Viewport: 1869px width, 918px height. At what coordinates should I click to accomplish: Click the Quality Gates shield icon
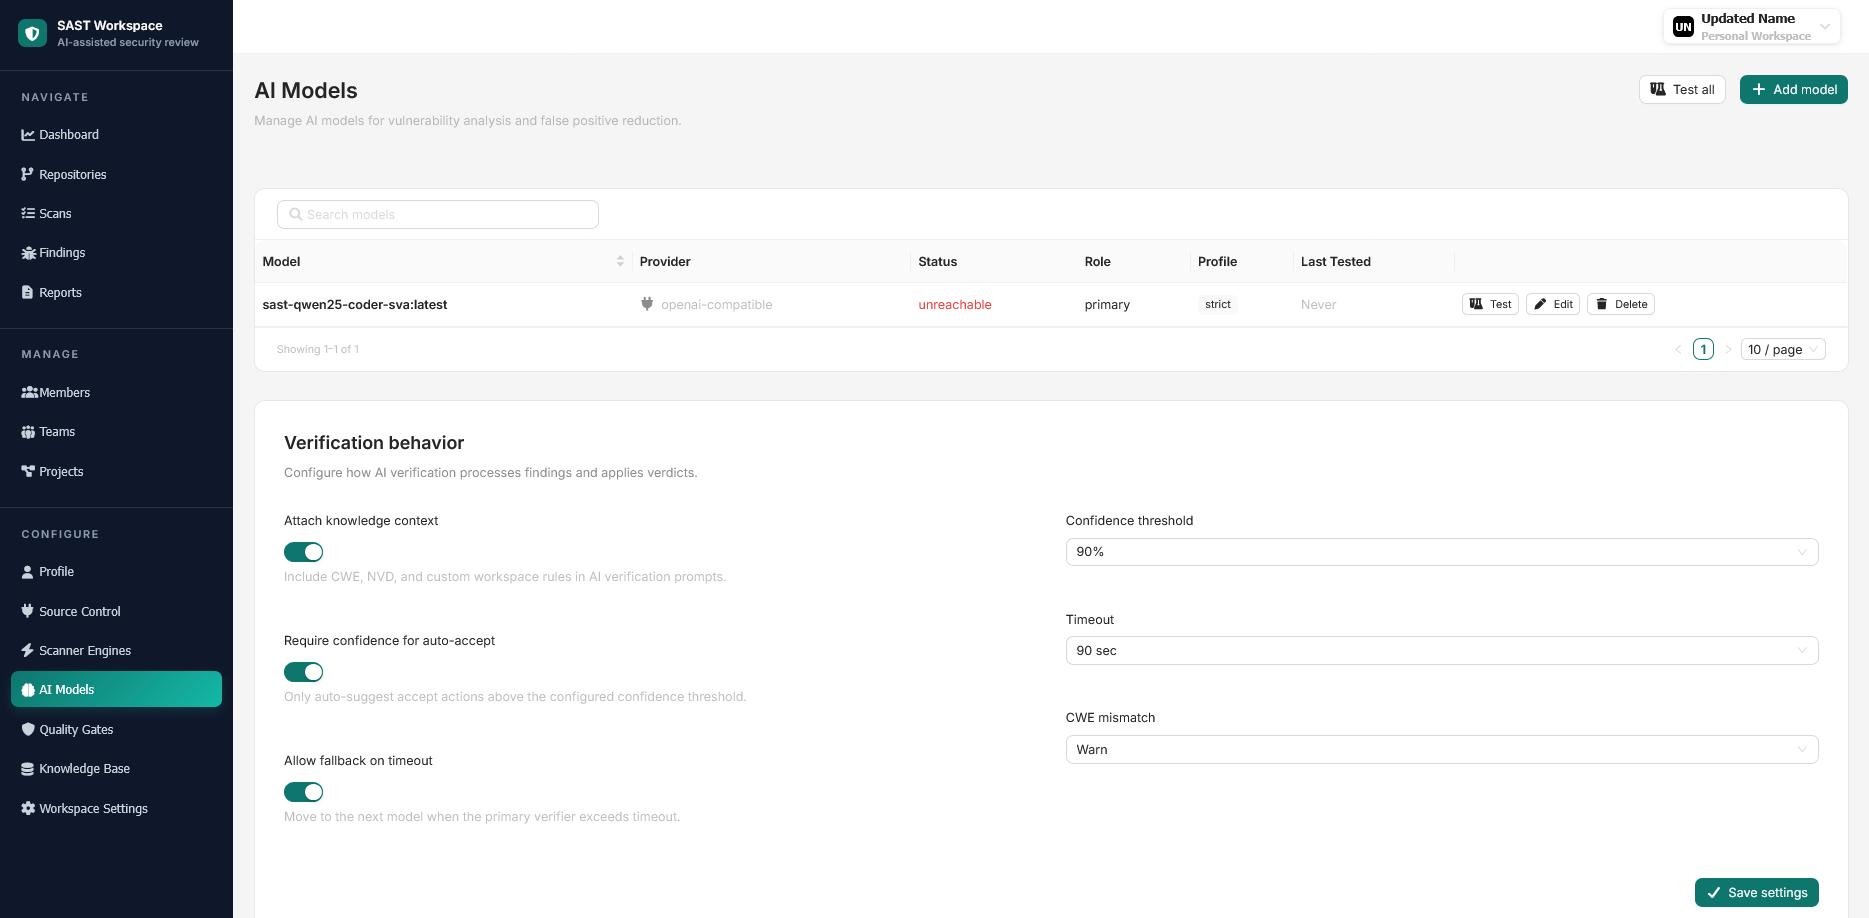pos(28,729)
